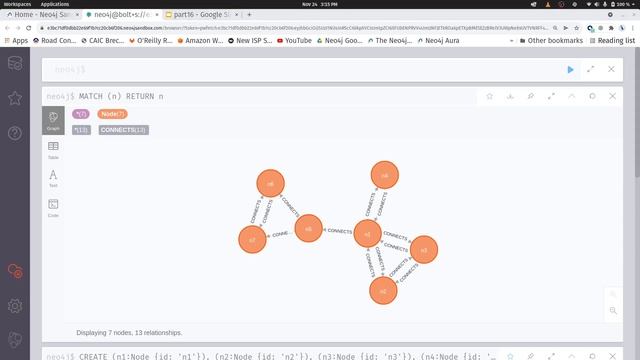
Task: Select graph node n5
Action: [x=308, y=229]
